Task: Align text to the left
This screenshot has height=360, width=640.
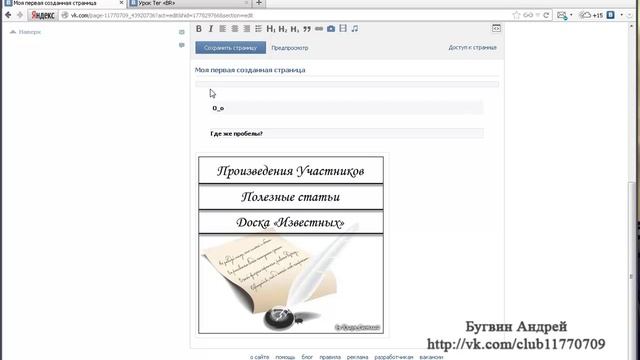Action: tap(222, 29)
